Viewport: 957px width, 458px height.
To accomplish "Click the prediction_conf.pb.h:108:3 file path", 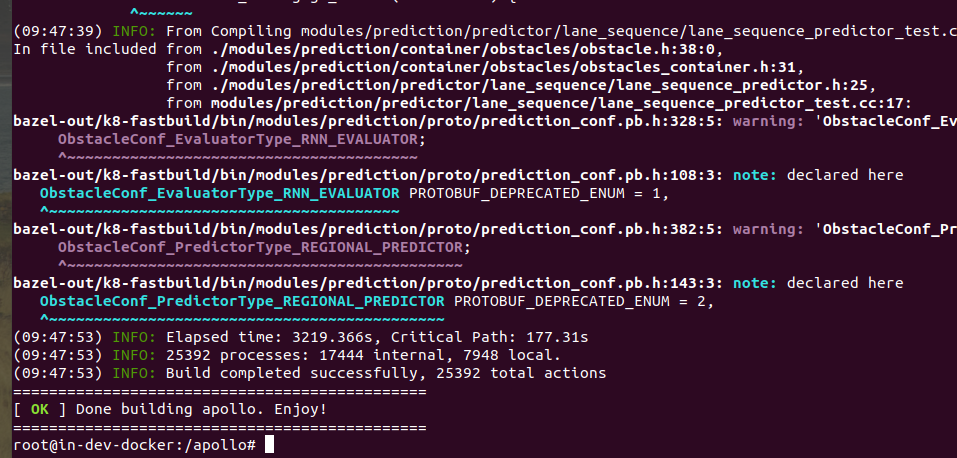I will (367, 175).
